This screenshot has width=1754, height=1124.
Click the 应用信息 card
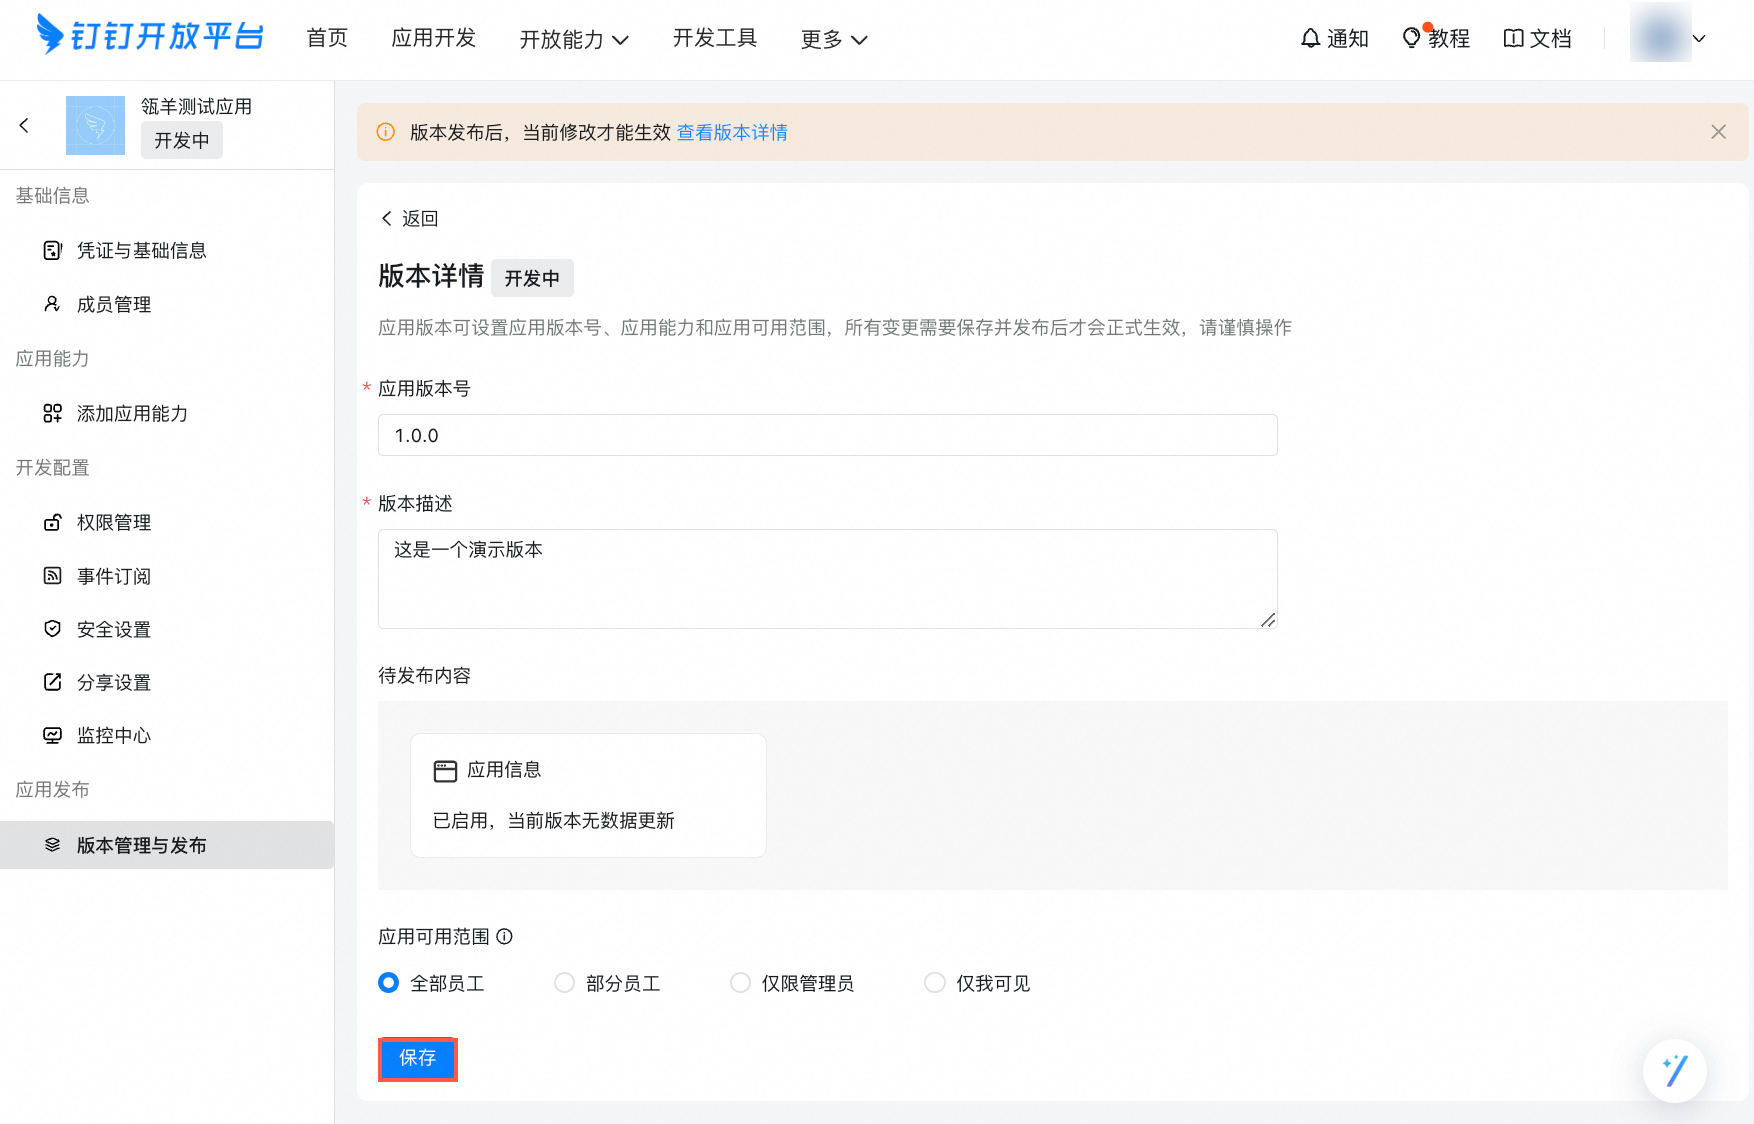click(x=588, y=795)
